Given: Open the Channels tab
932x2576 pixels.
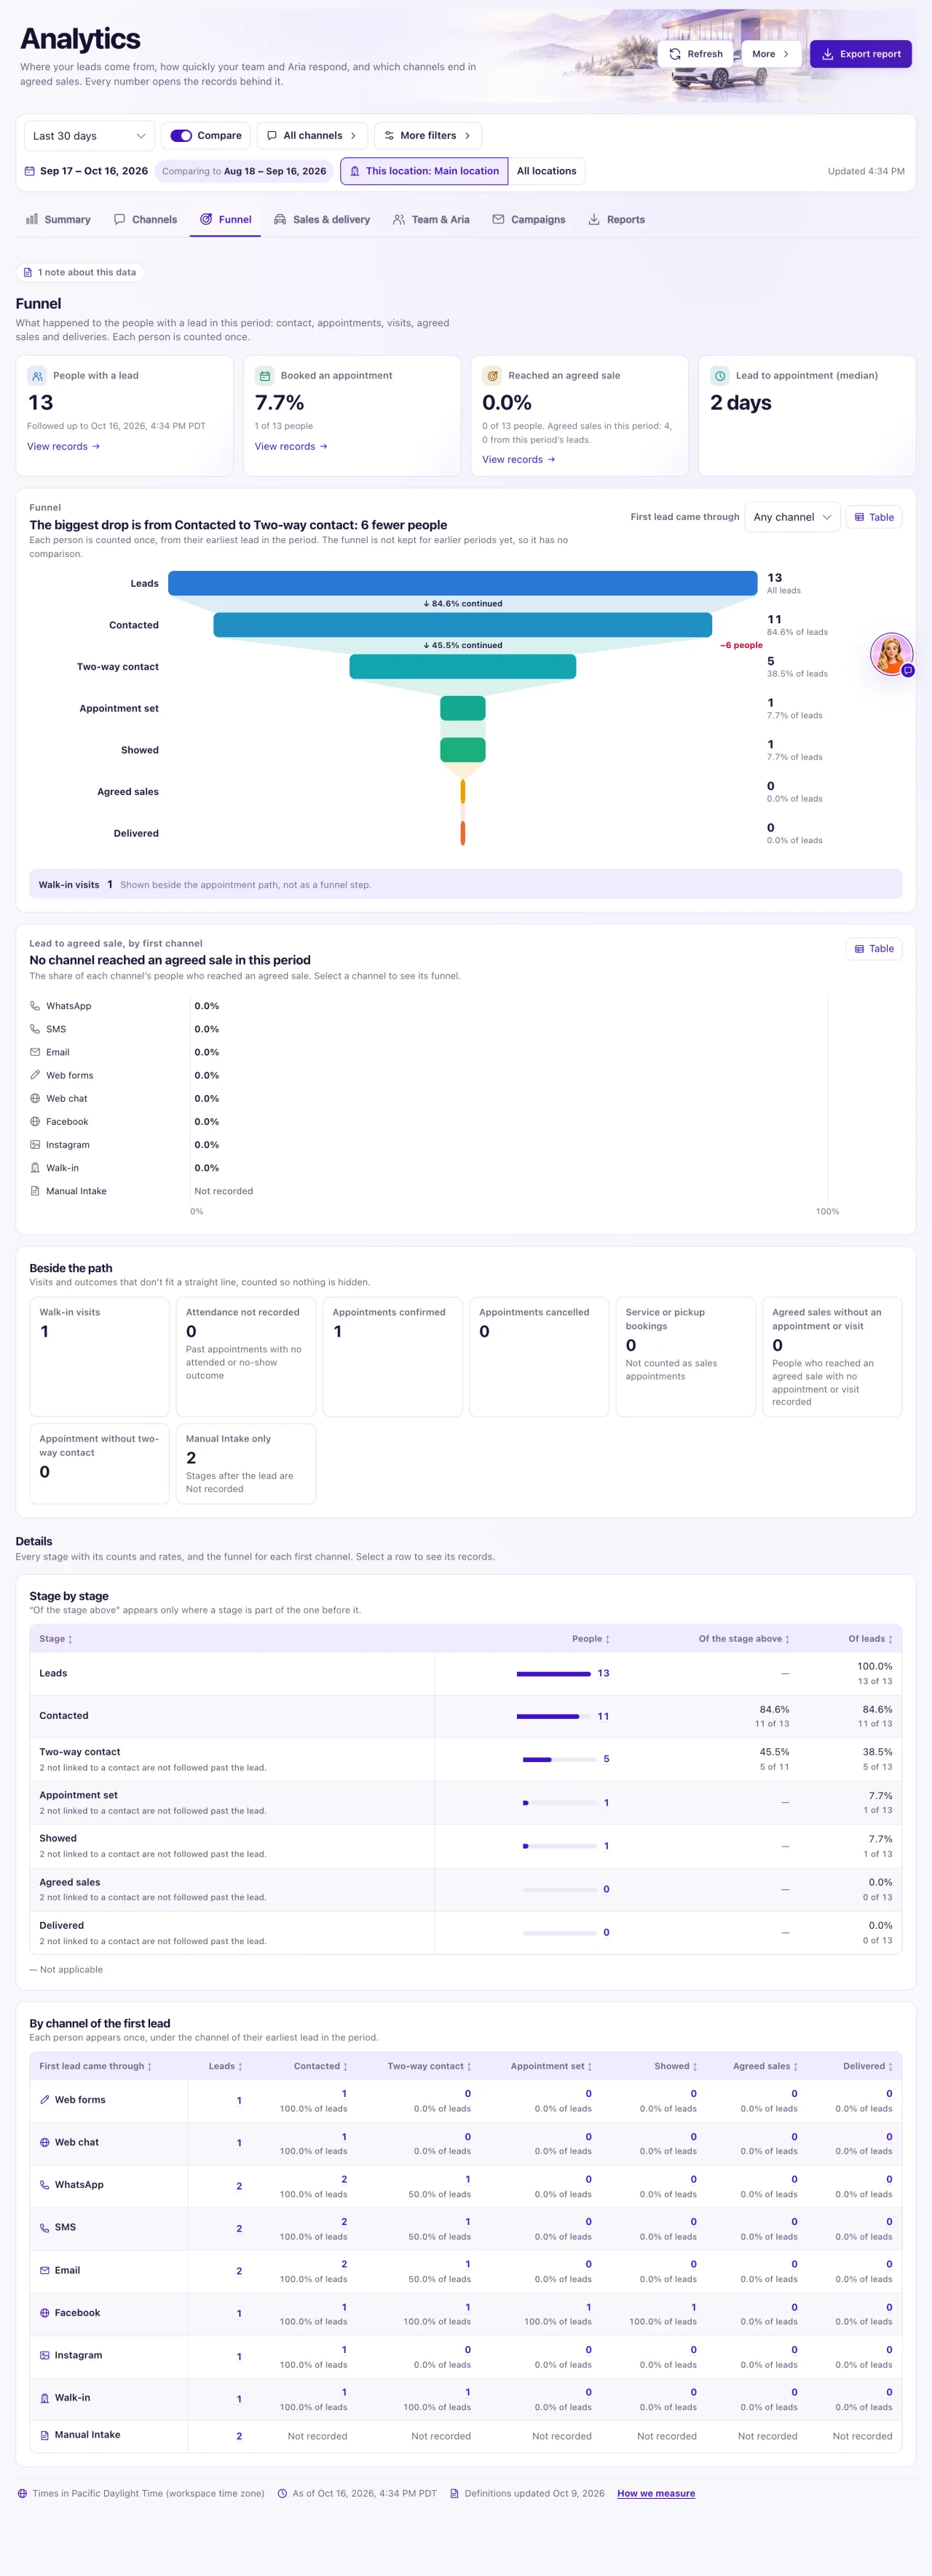Looking at the screenshot, I should 145,220.
